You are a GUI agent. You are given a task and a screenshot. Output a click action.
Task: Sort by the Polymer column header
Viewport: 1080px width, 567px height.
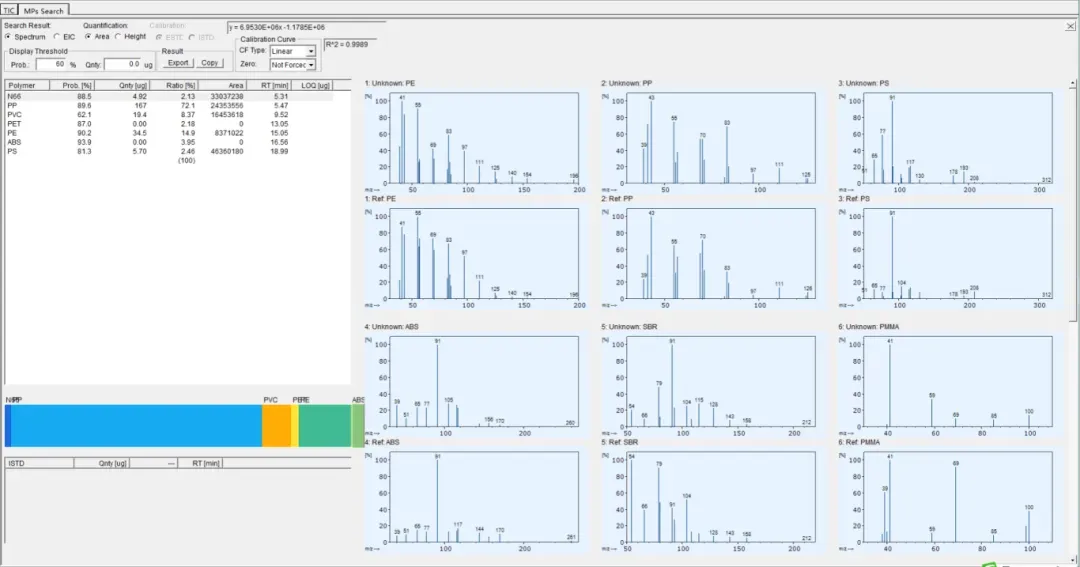pos(28,85)
